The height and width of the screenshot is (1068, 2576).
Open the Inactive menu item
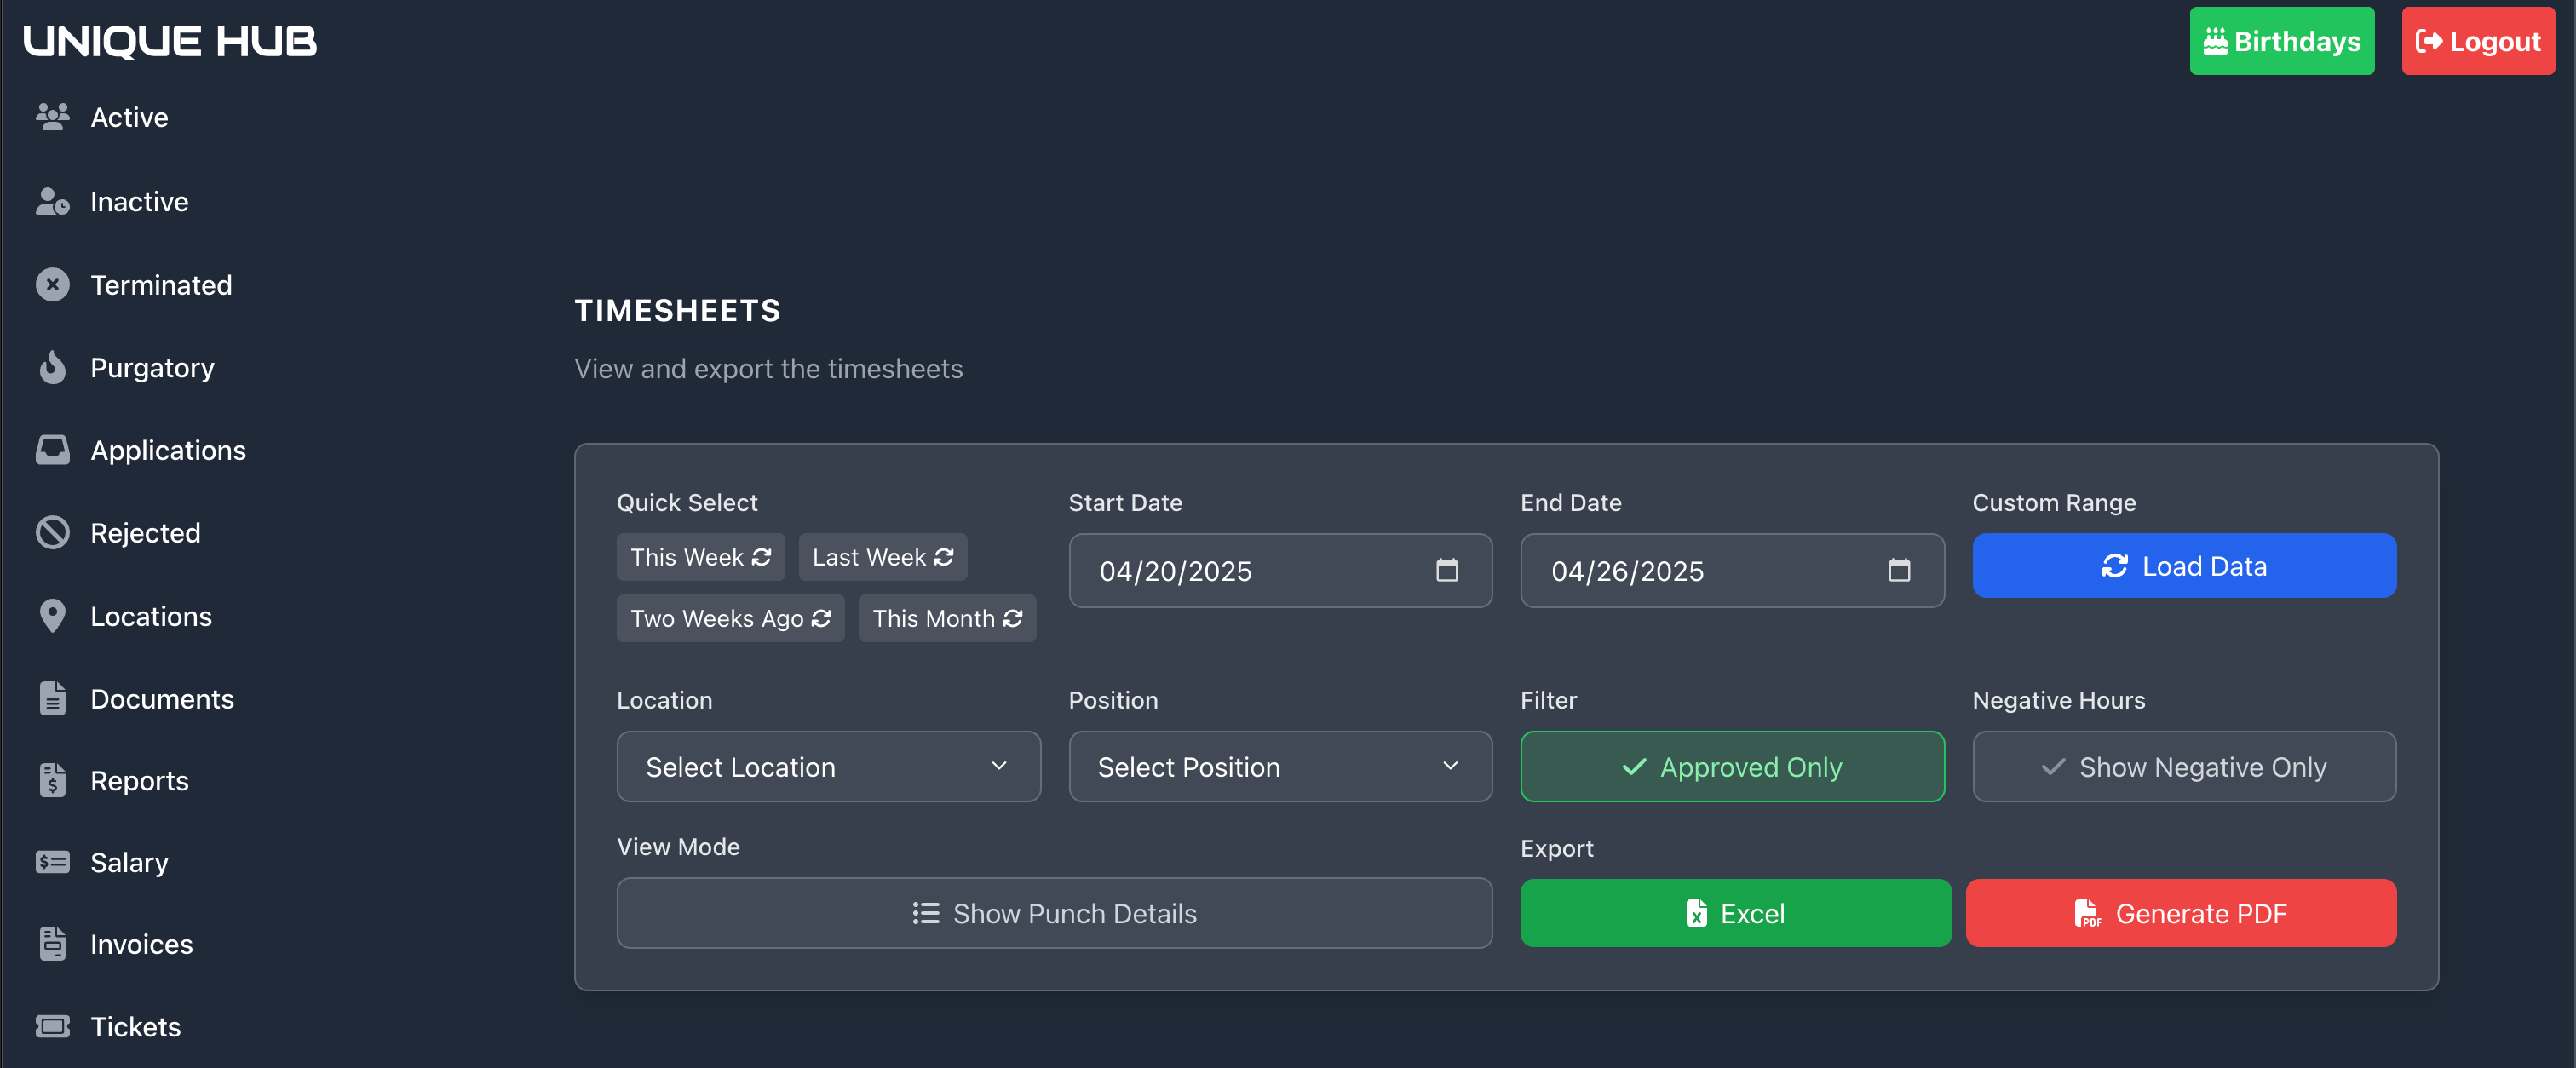(139, 201)
